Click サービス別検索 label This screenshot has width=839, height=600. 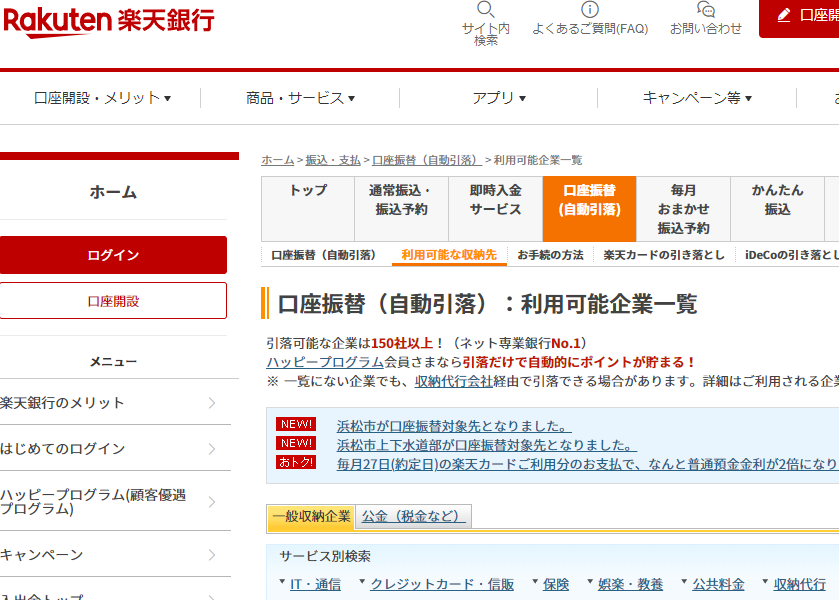pyautogui.click(x=325, y=557)
